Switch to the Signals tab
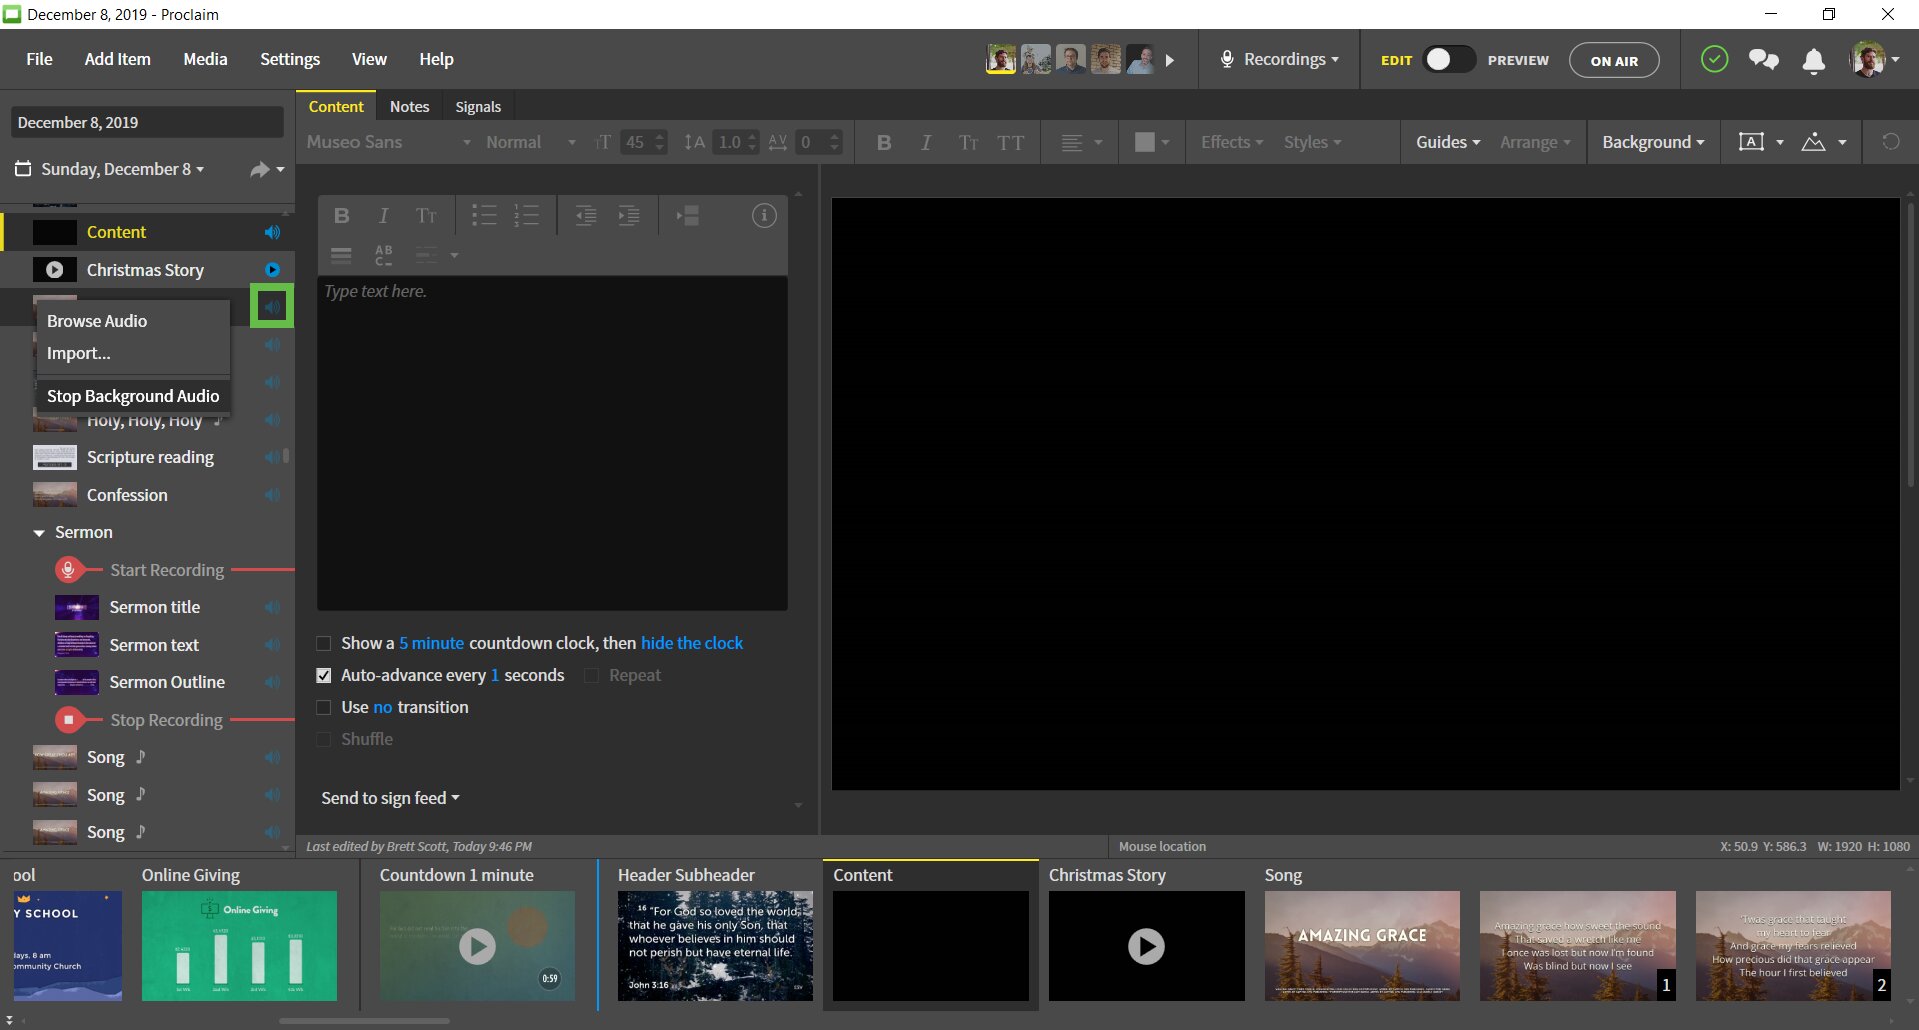This screenshot has width=1919, height=1030. [478, 107]
